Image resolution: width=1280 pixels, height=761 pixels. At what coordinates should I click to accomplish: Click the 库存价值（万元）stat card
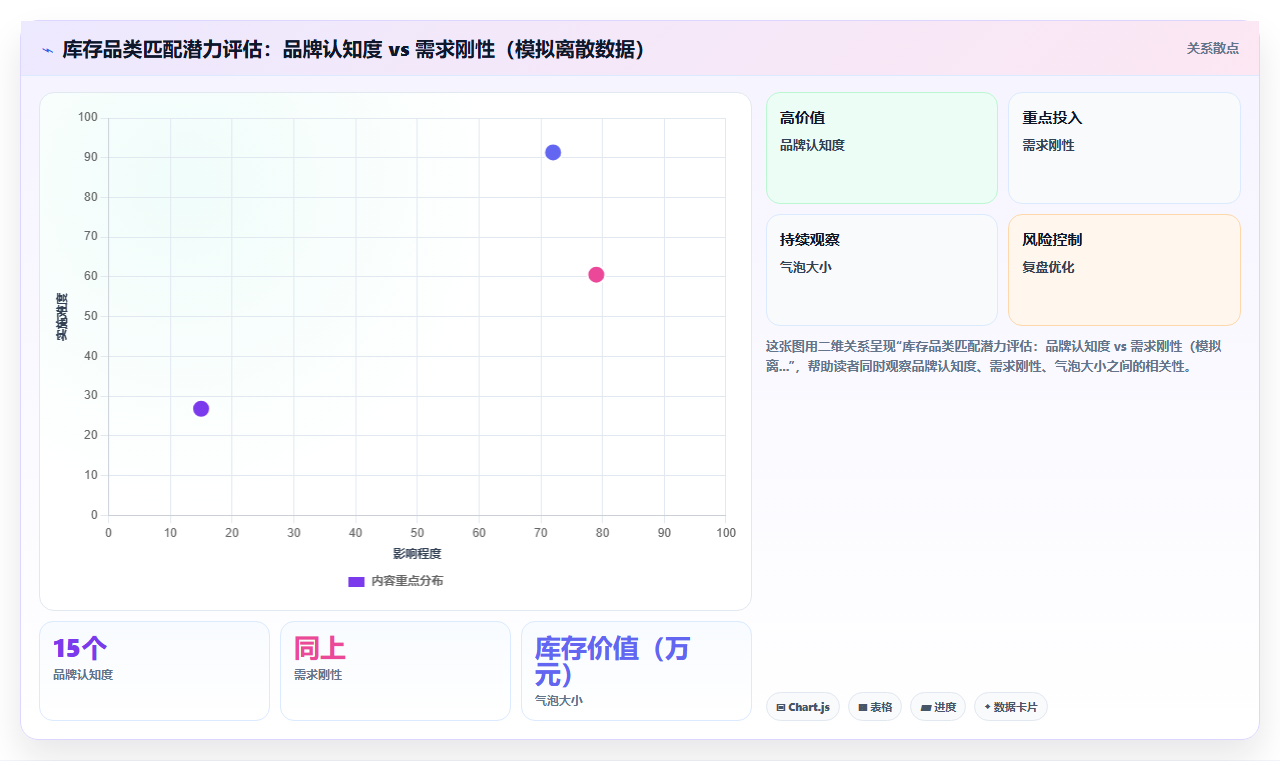click(636, 671)
